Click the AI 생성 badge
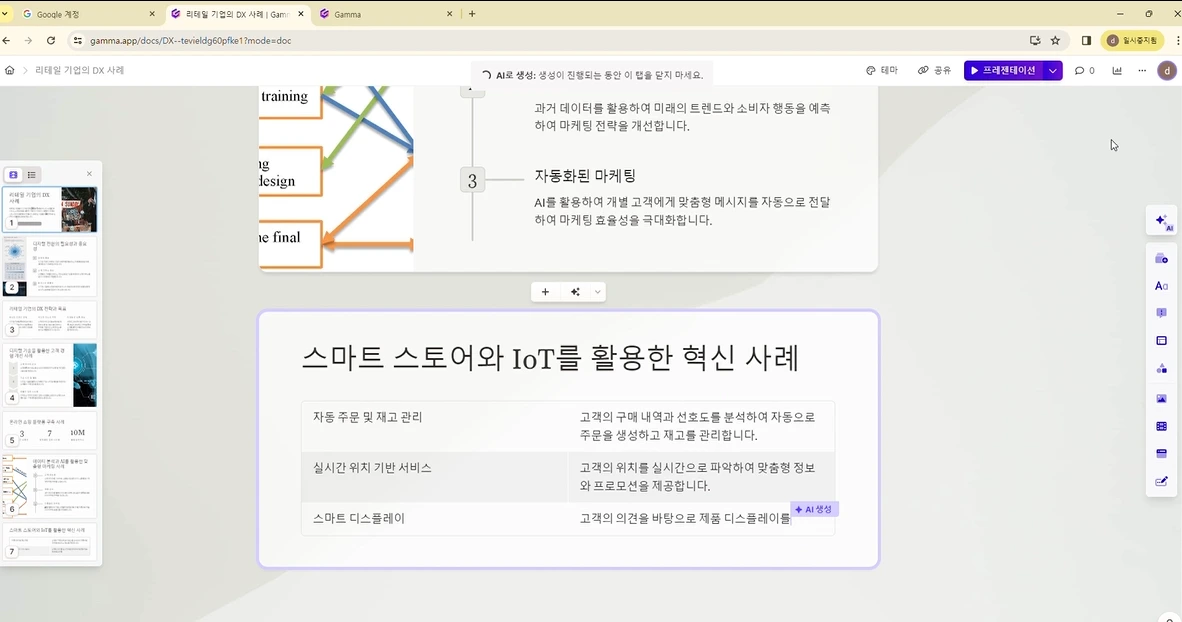This screenshot has height=622, width=1182. point(814,510)
